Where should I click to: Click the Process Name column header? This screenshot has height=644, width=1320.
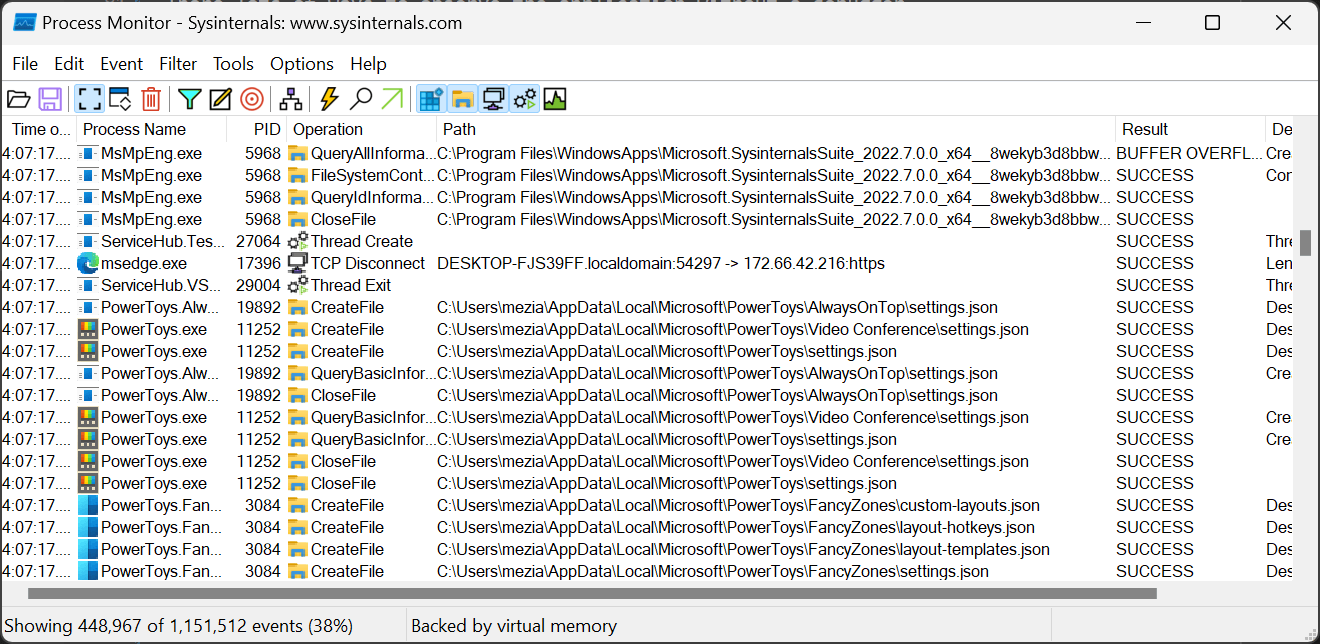(x=134, y=129)
